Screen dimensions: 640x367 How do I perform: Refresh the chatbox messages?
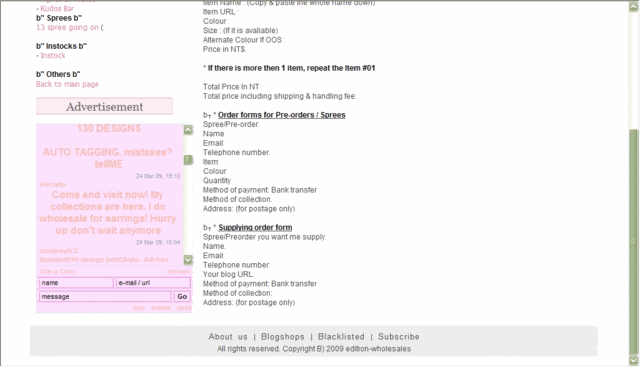[x=178, y=271]
